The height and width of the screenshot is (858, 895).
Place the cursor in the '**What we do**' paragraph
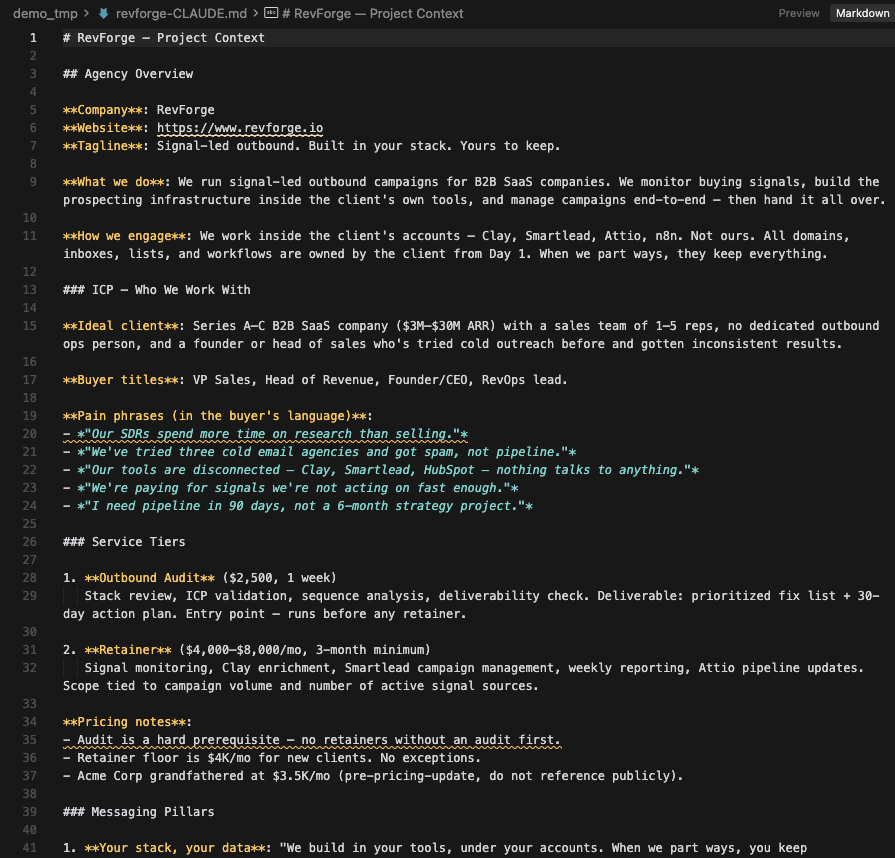474,191
